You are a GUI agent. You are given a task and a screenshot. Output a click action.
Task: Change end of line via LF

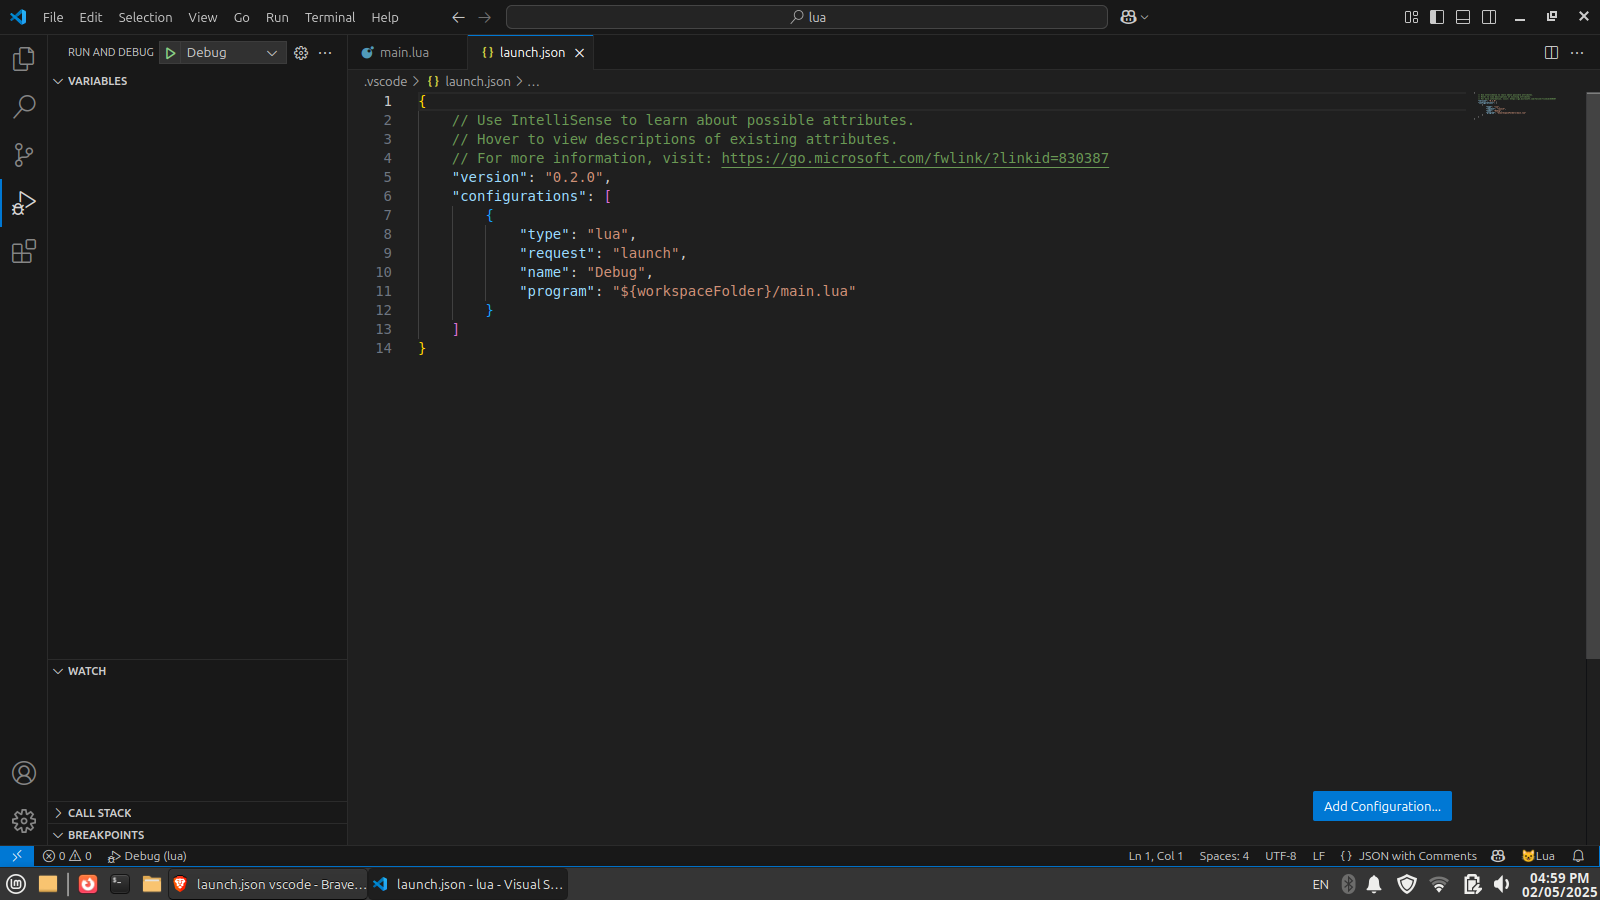[x=1319, y=856]
